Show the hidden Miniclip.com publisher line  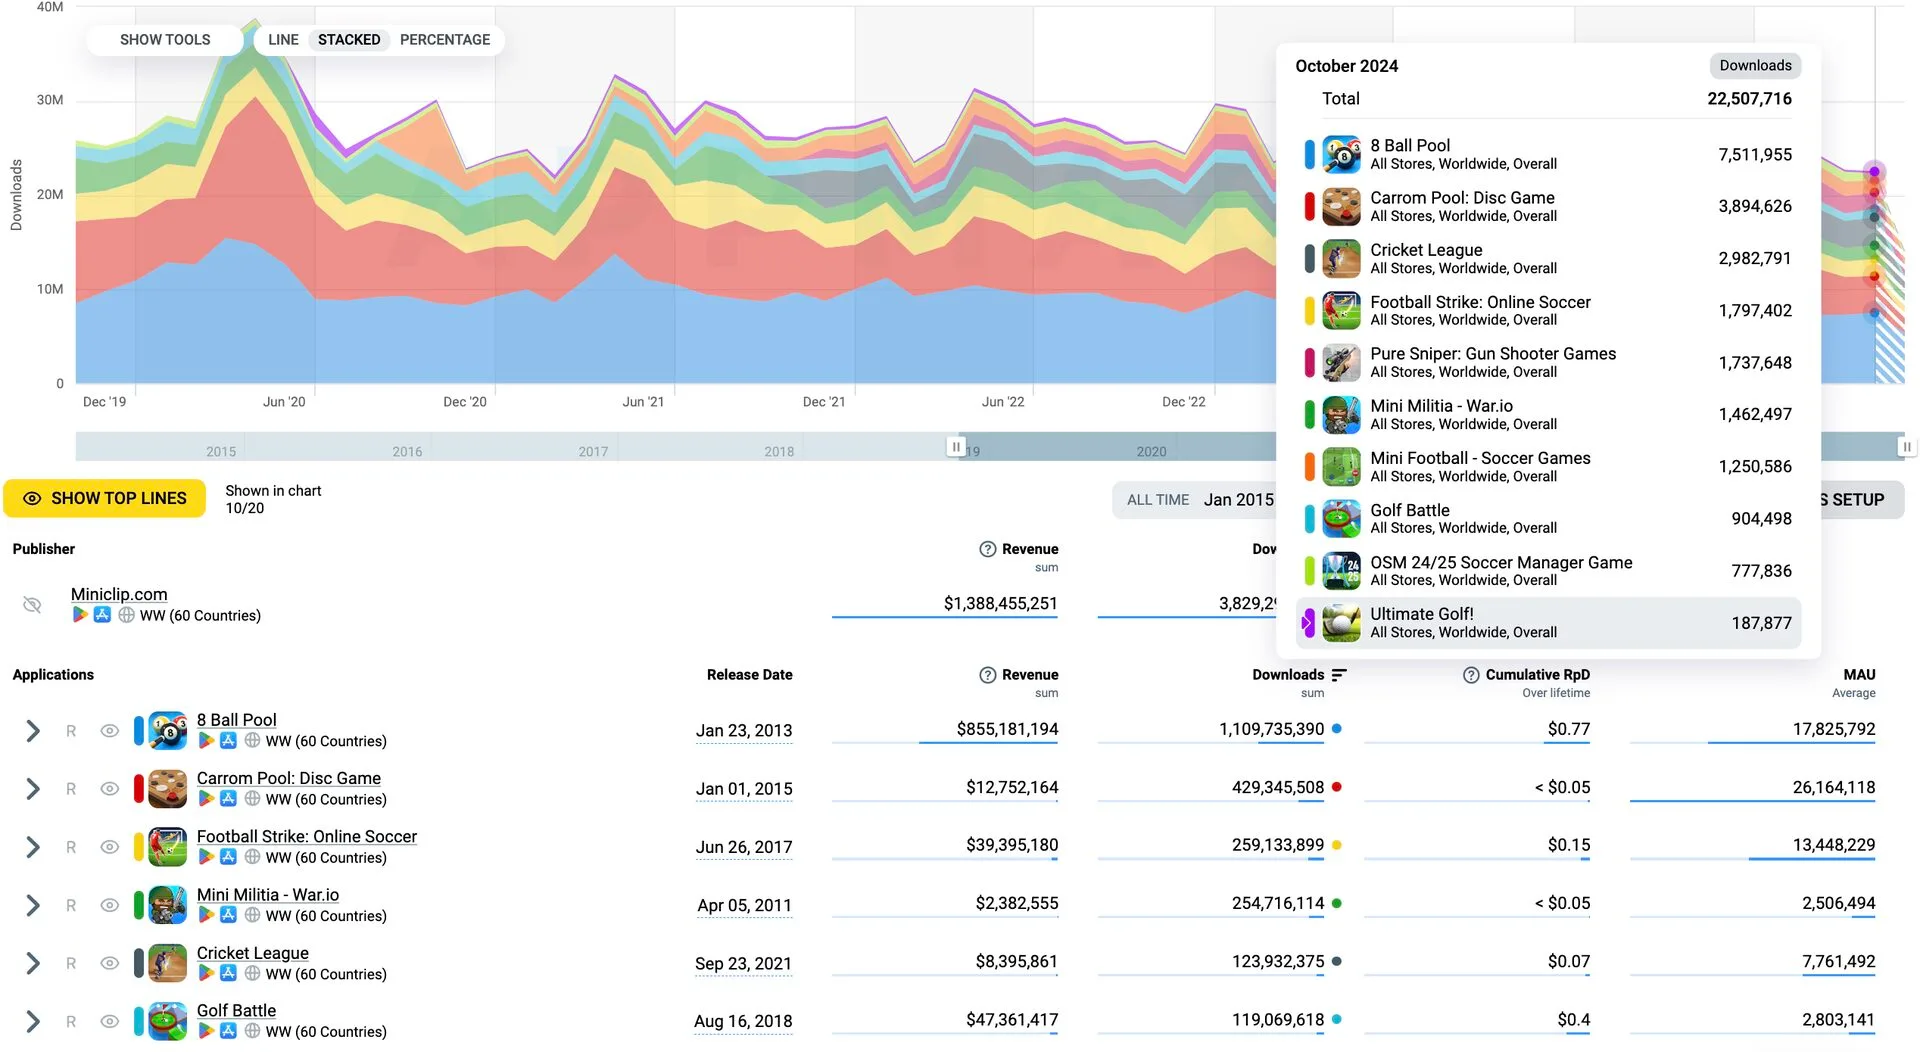[32, 605]
